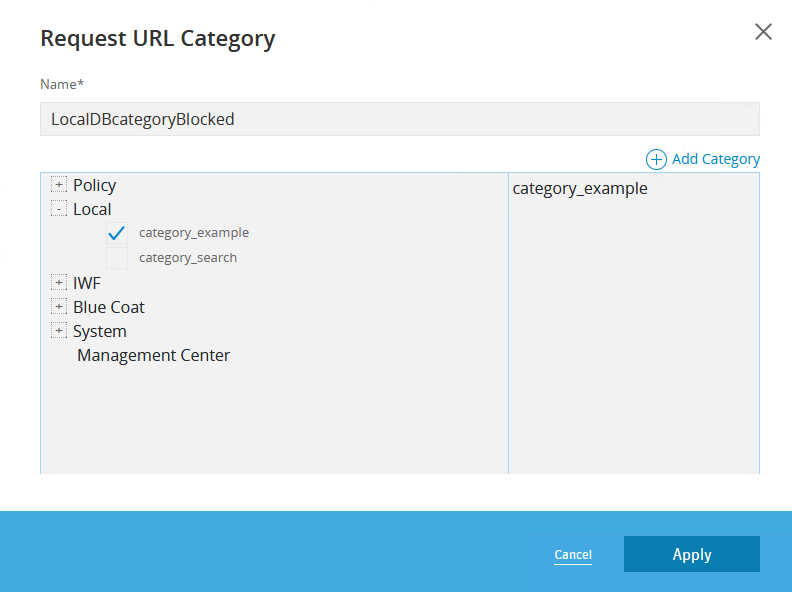Expand the Policy node with its plus box
The width and height of the screenshot is (792, 592).
[59, 185]
